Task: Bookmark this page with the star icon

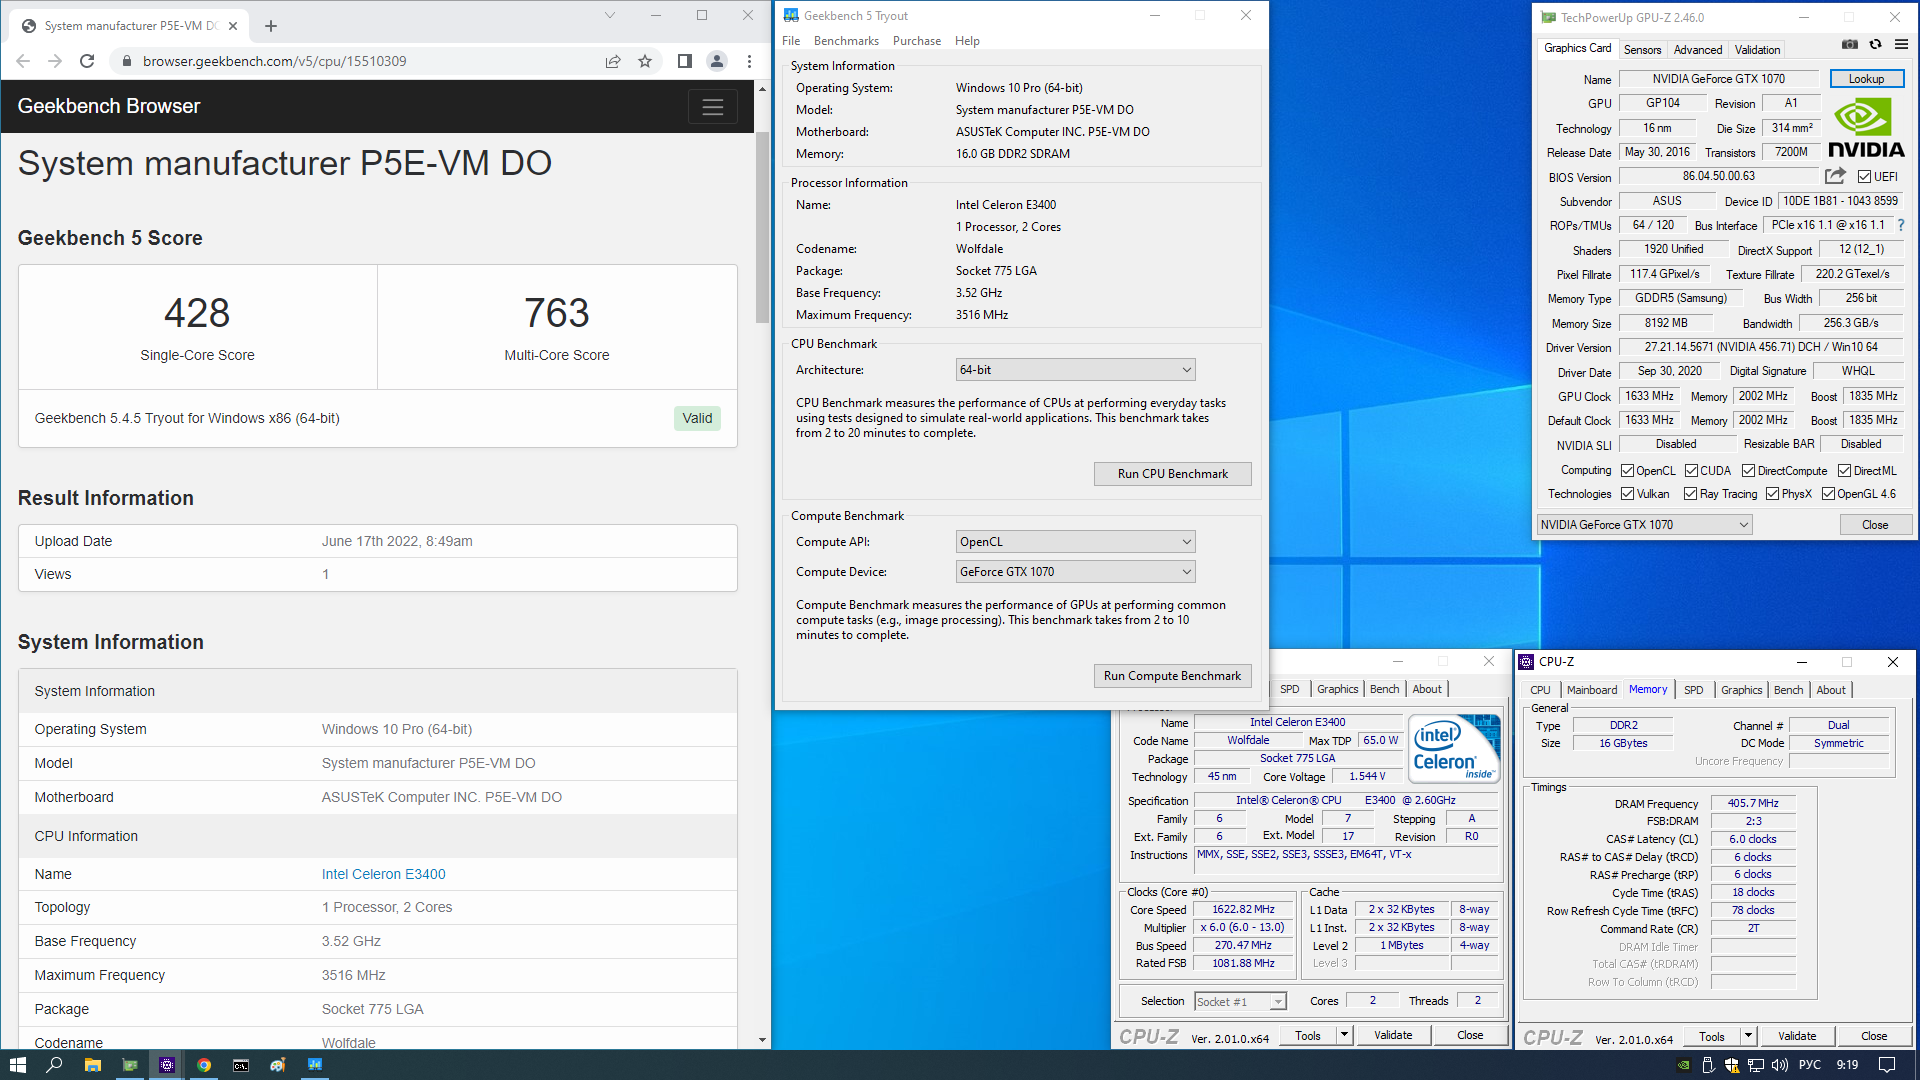Action: 645,61
